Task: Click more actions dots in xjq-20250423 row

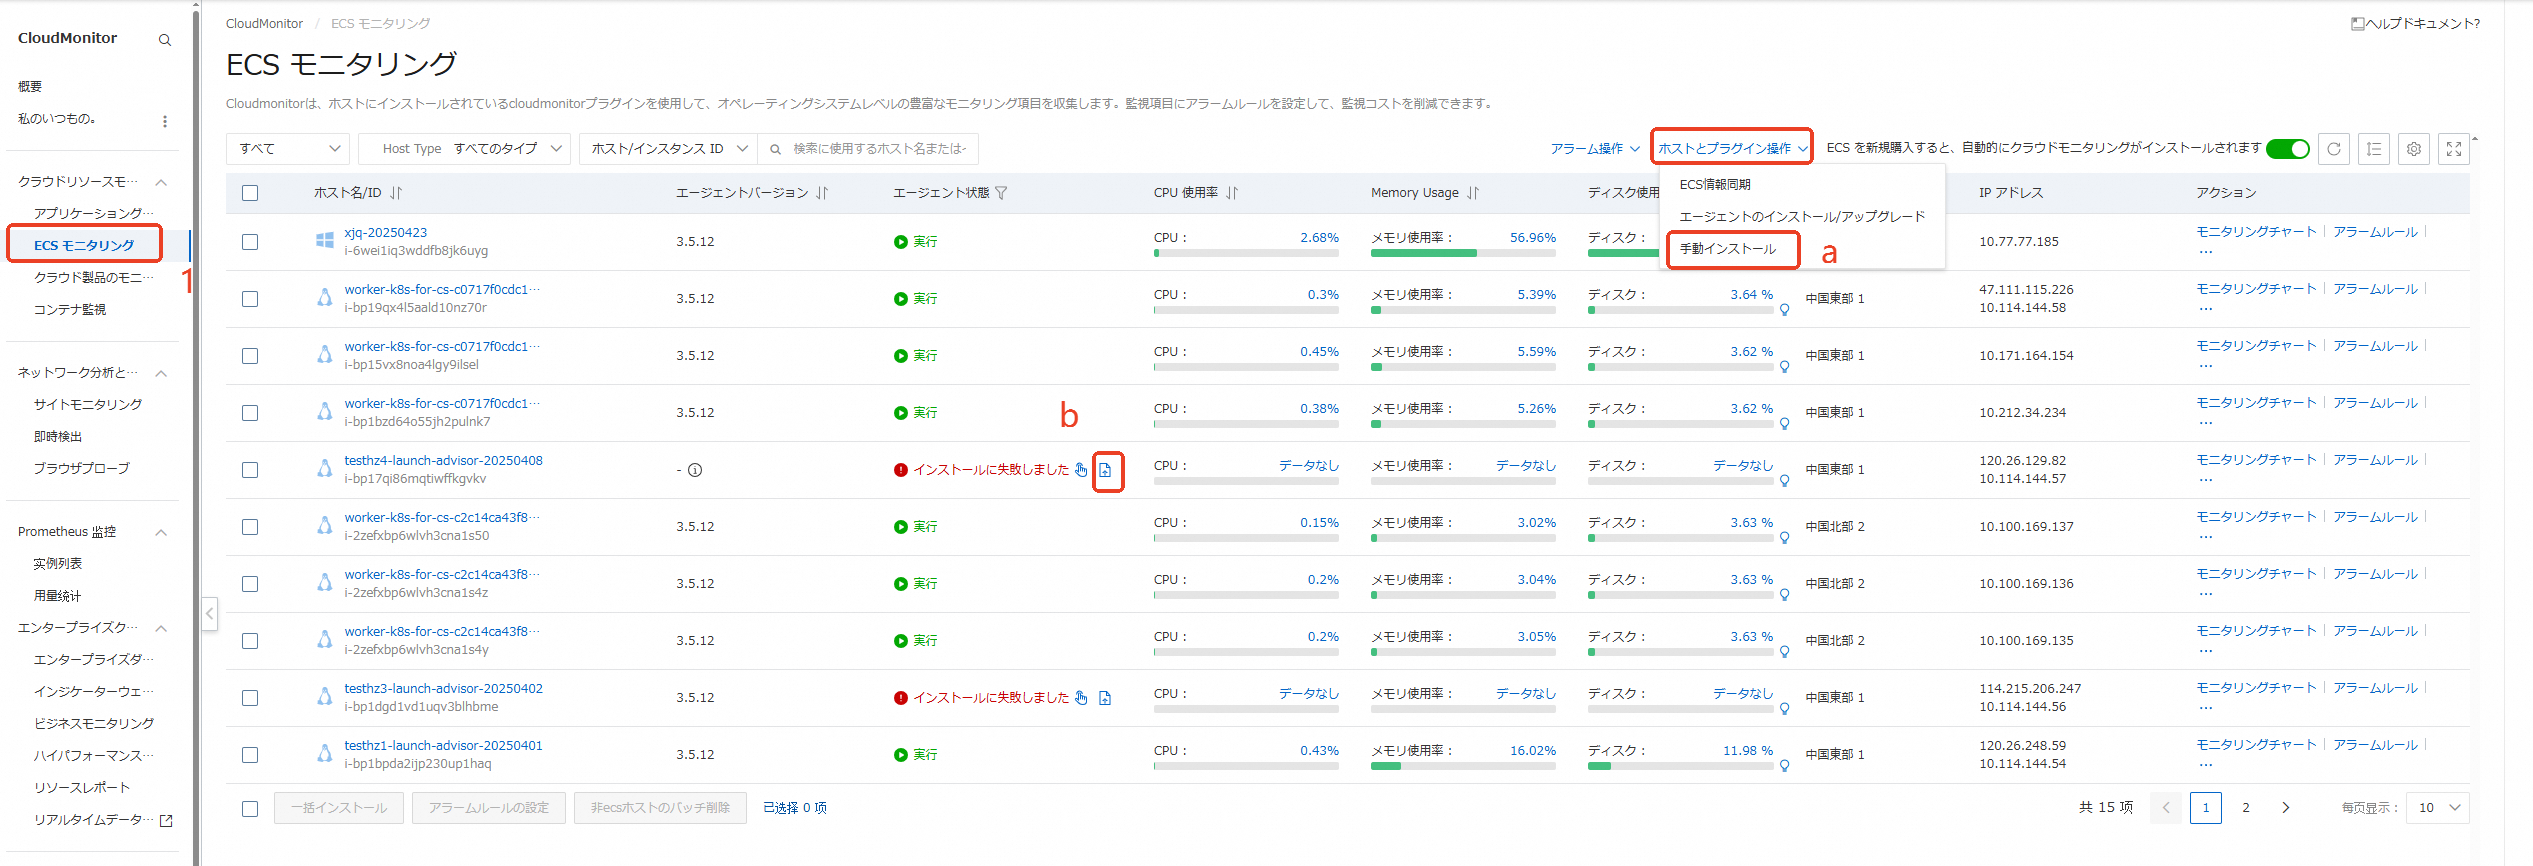Action: (x=2205, y=253)
